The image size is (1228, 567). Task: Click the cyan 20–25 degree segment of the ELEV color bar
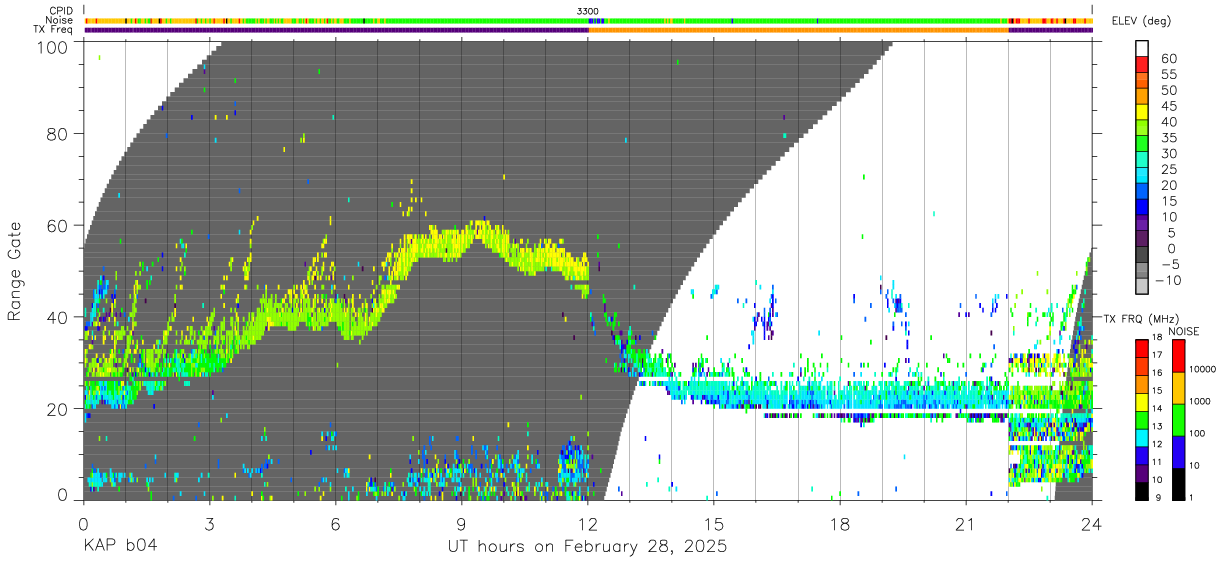click(x=1142, y=177)
